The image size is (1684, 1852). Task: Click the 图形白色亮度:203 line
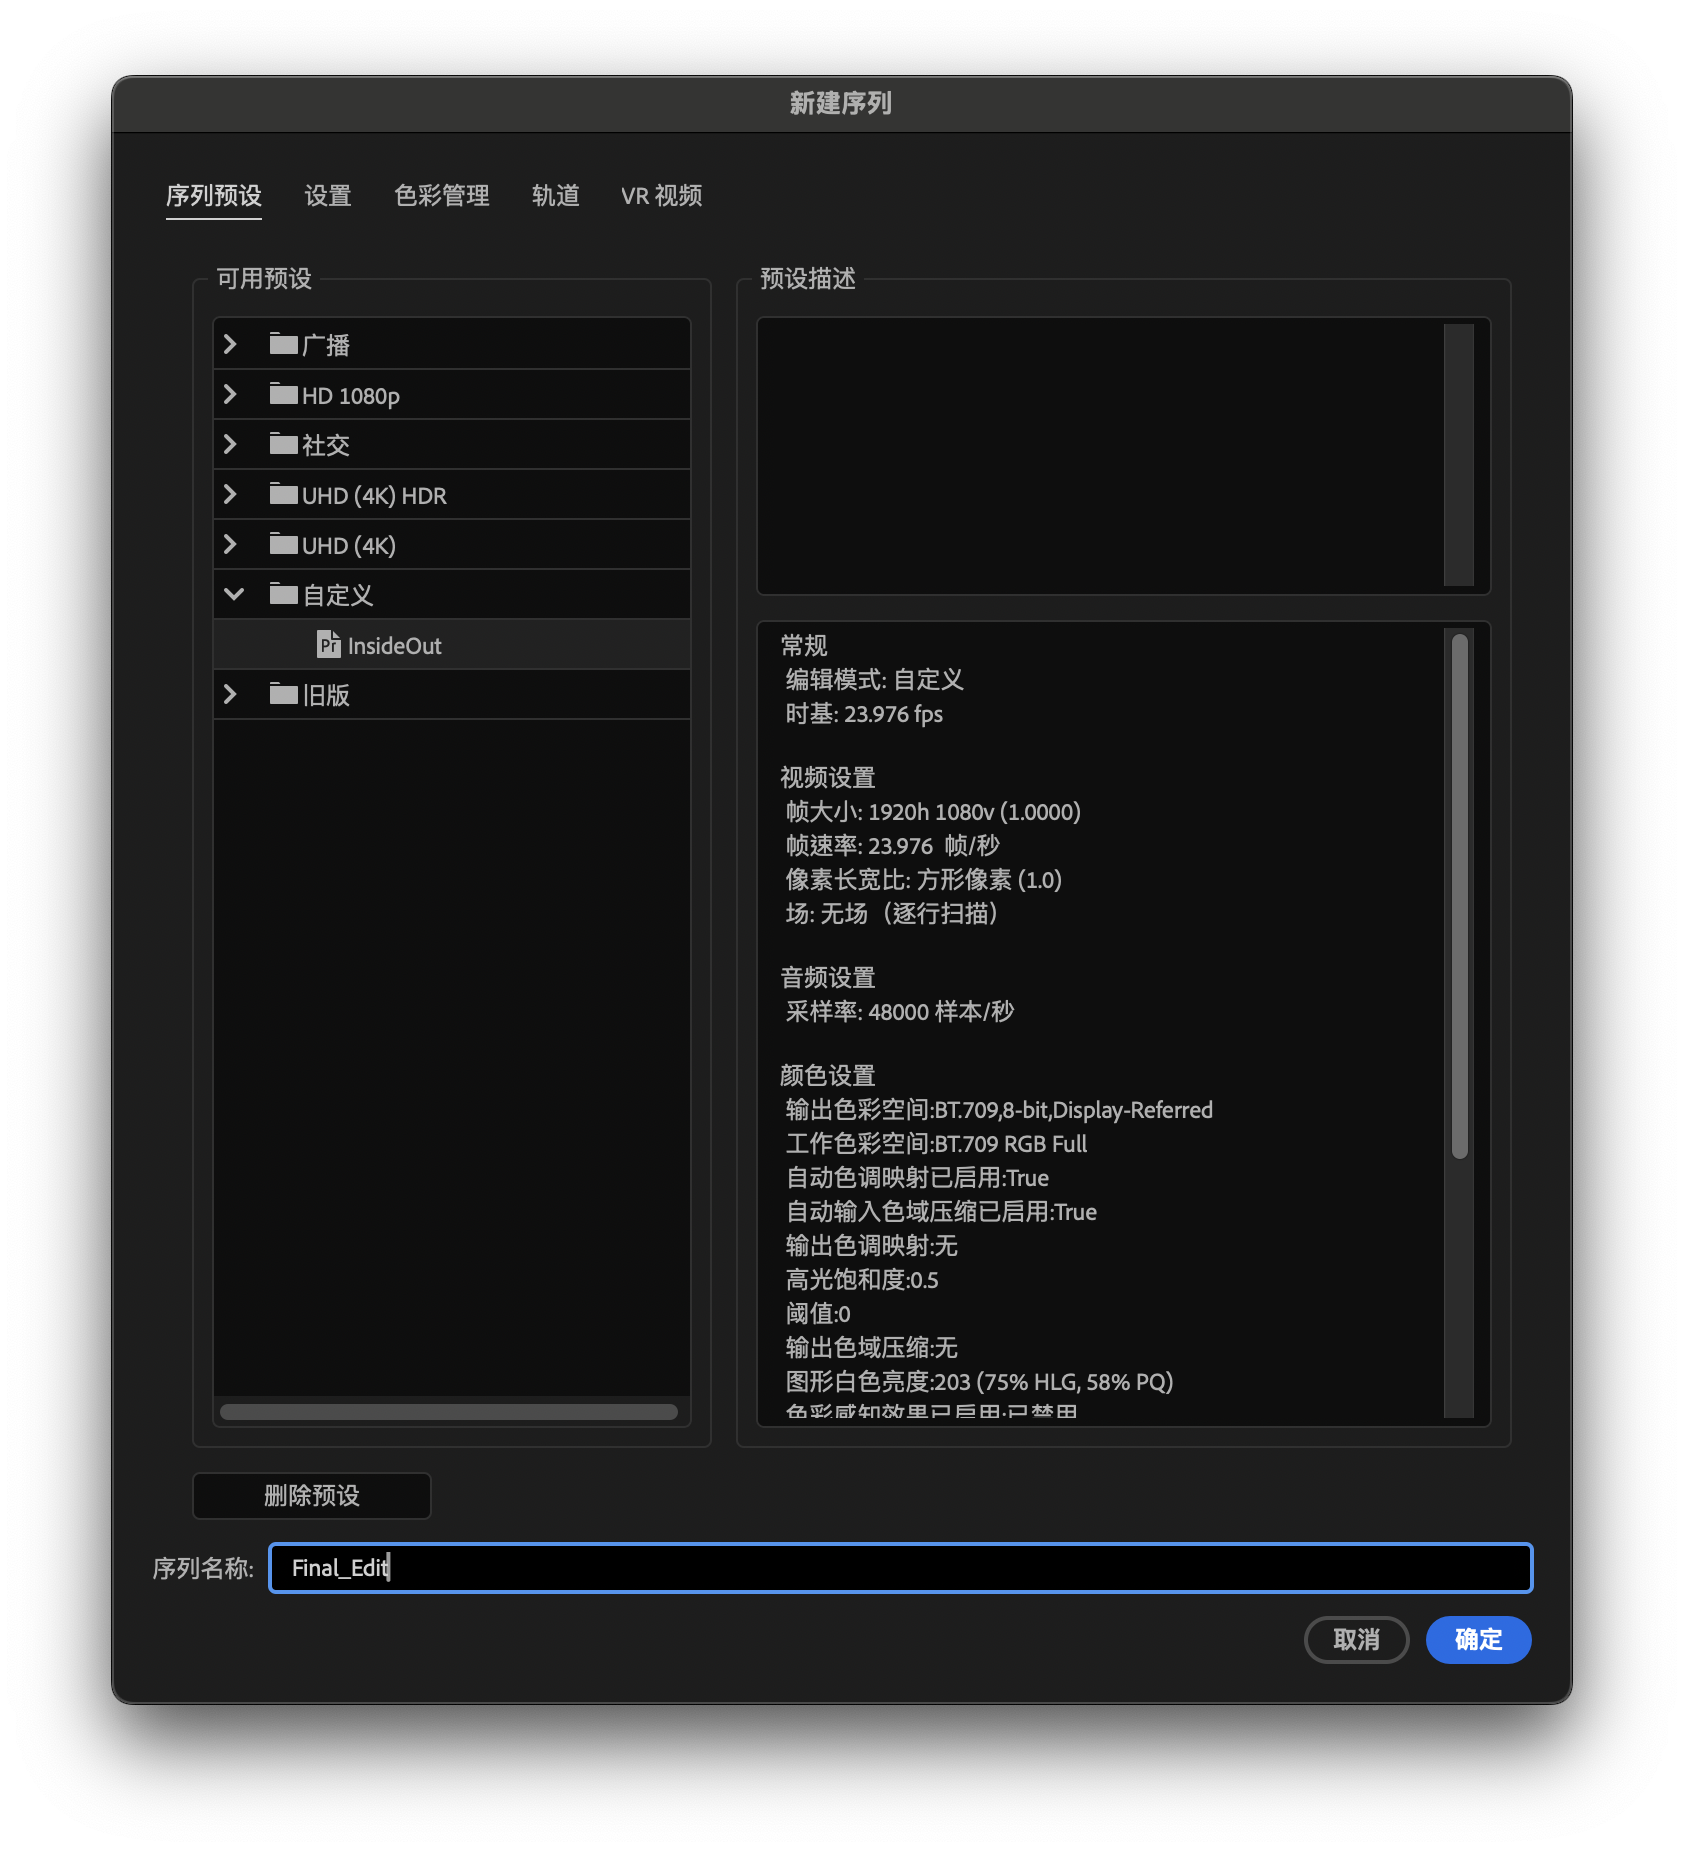(979, 1382)
